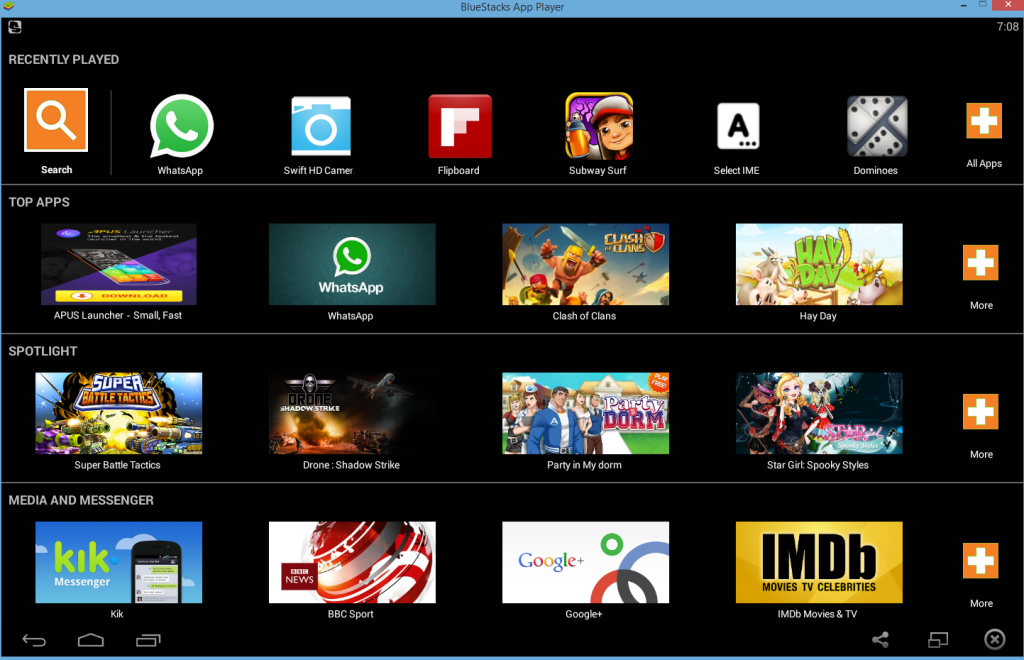Open BBC Sport banner
The width and height of the screenshot is (1024, 660).
(352, 562)
